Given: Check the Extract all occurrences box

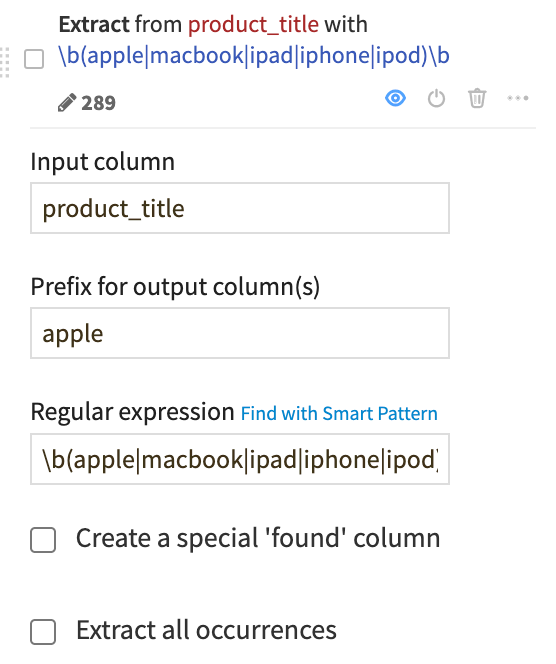Looking at the screenshot, I should coord(43,632).
